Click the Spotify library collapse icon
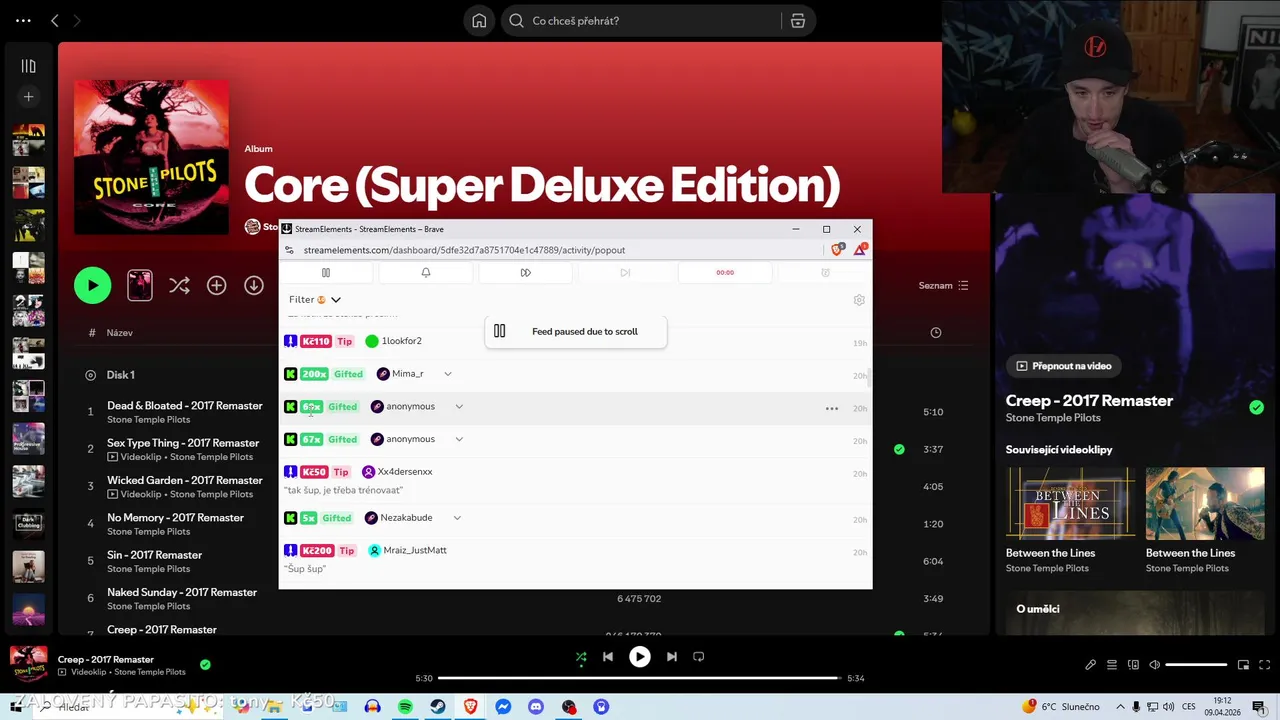This screenshot has height=720, width=1280. click(x=28, y=66)
